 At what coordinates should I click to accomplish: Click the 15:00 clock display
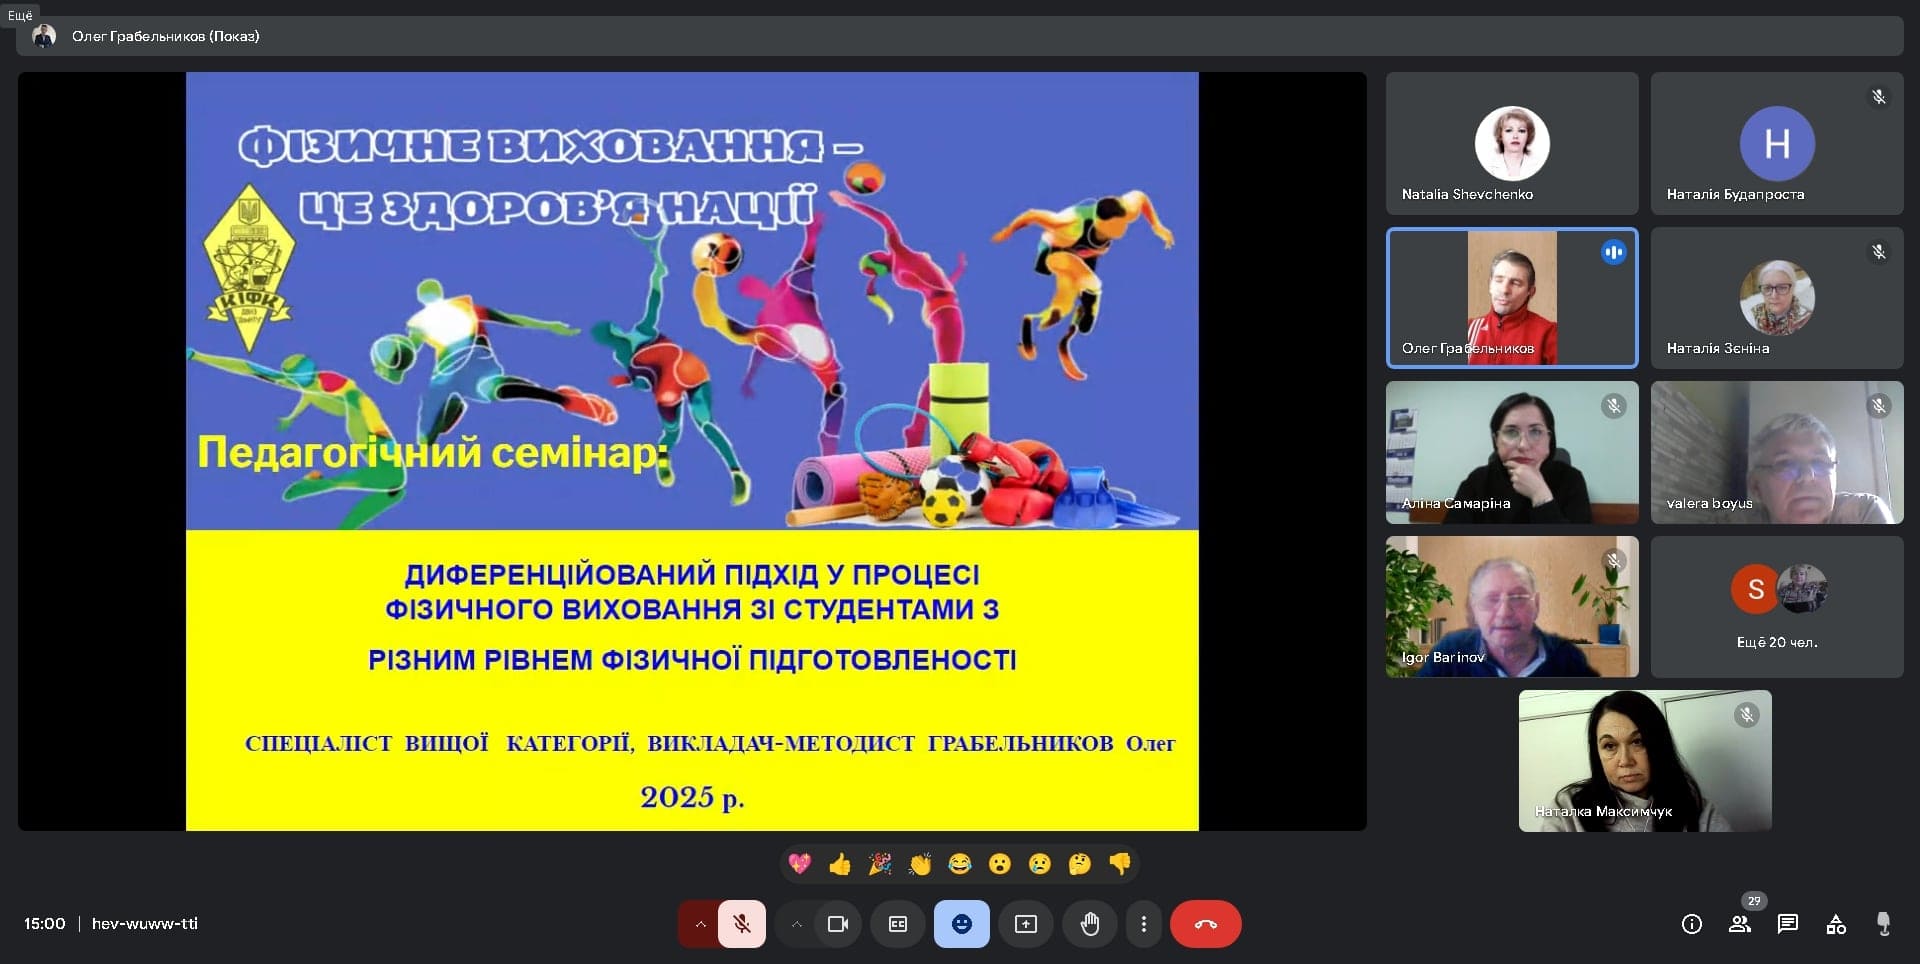[45, 924]
